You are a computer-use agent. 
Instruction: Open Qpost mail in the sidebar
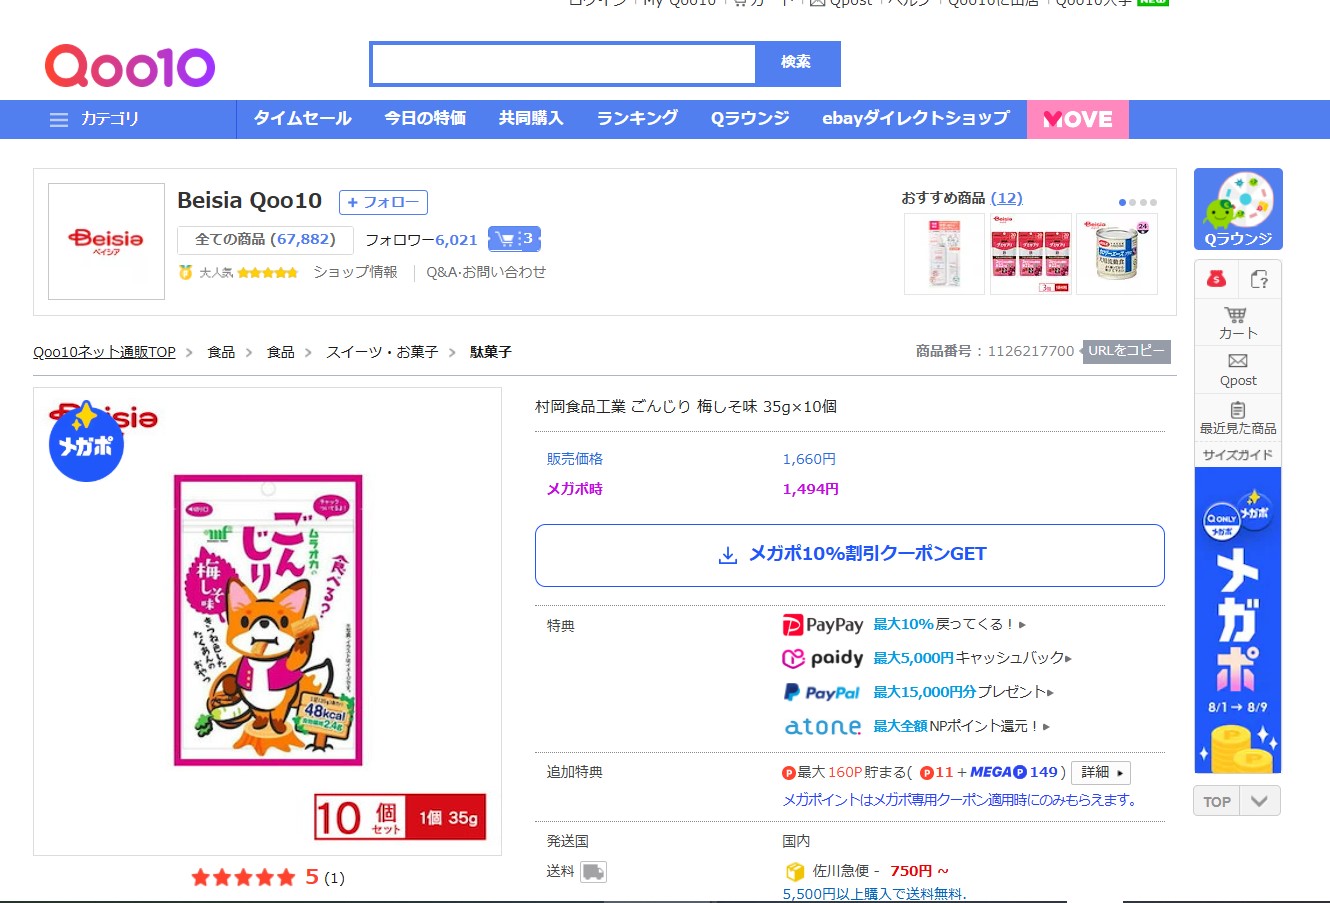point(1238,370)
